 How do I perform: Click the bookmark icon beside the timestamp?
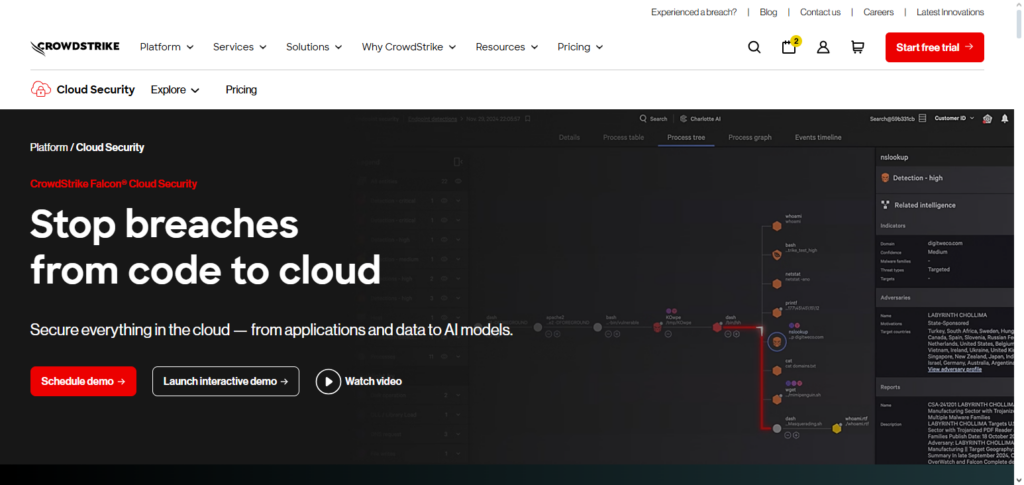click(528, 119)
